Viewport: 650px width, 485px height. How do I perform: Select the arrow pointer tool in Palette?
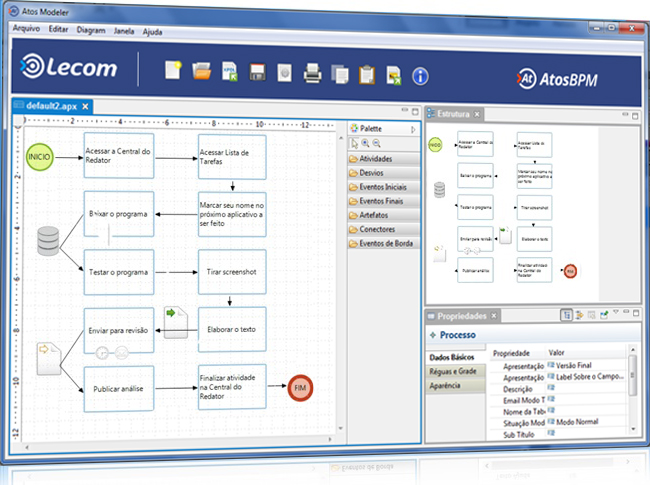[x=354, y=144]
